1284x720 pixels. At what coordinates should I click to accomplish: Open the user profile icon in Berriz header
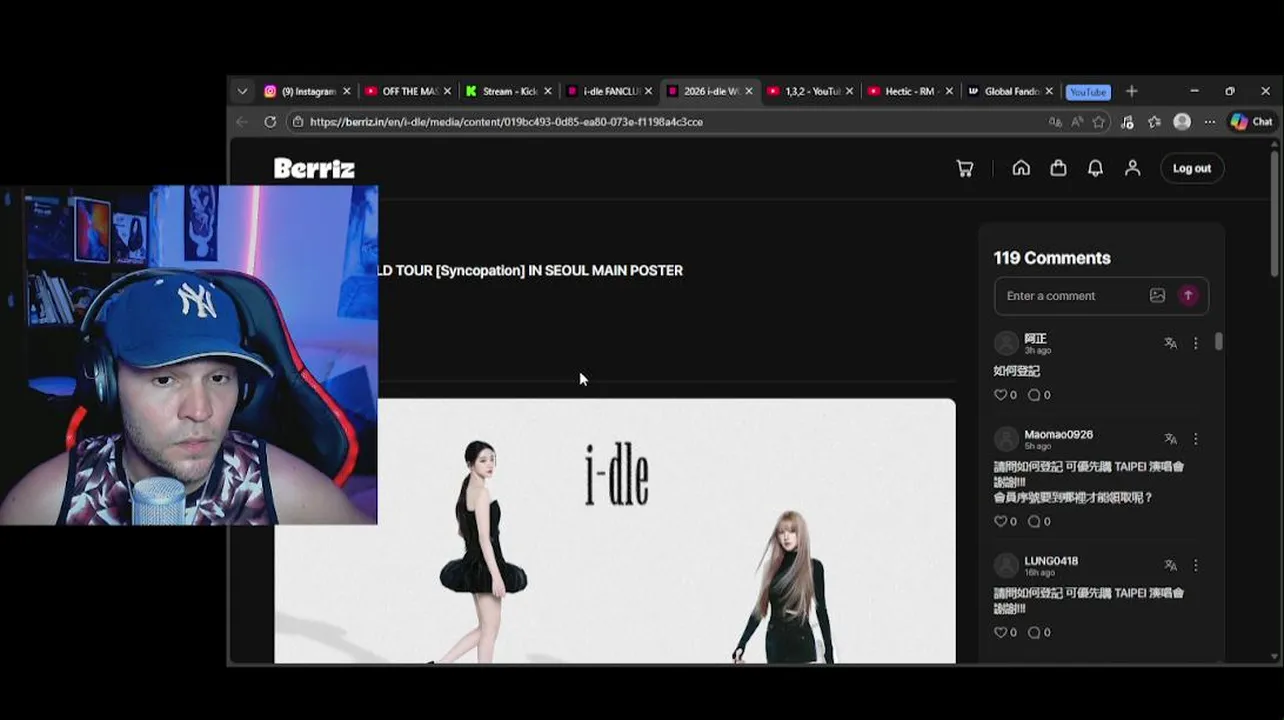(1132, 168)
